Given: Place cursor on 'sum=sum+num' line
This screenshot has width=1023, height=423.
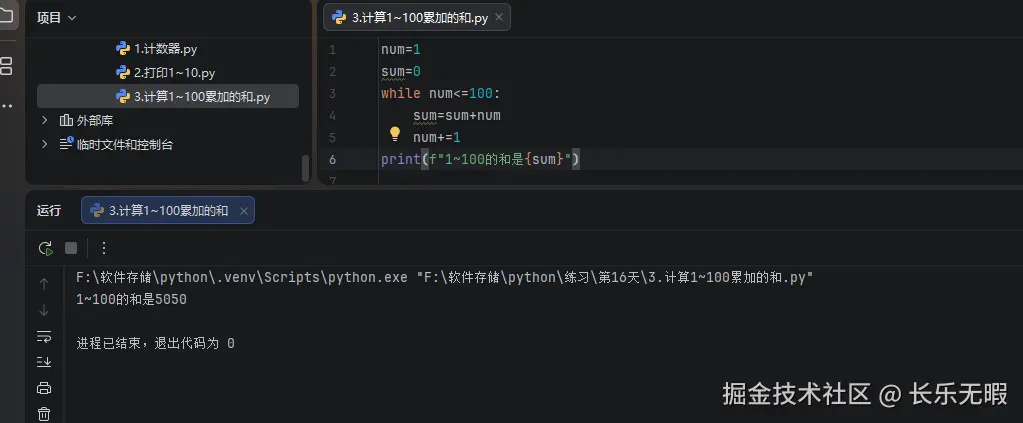Looking at the screenshot, I should click(x=457, y=116).
